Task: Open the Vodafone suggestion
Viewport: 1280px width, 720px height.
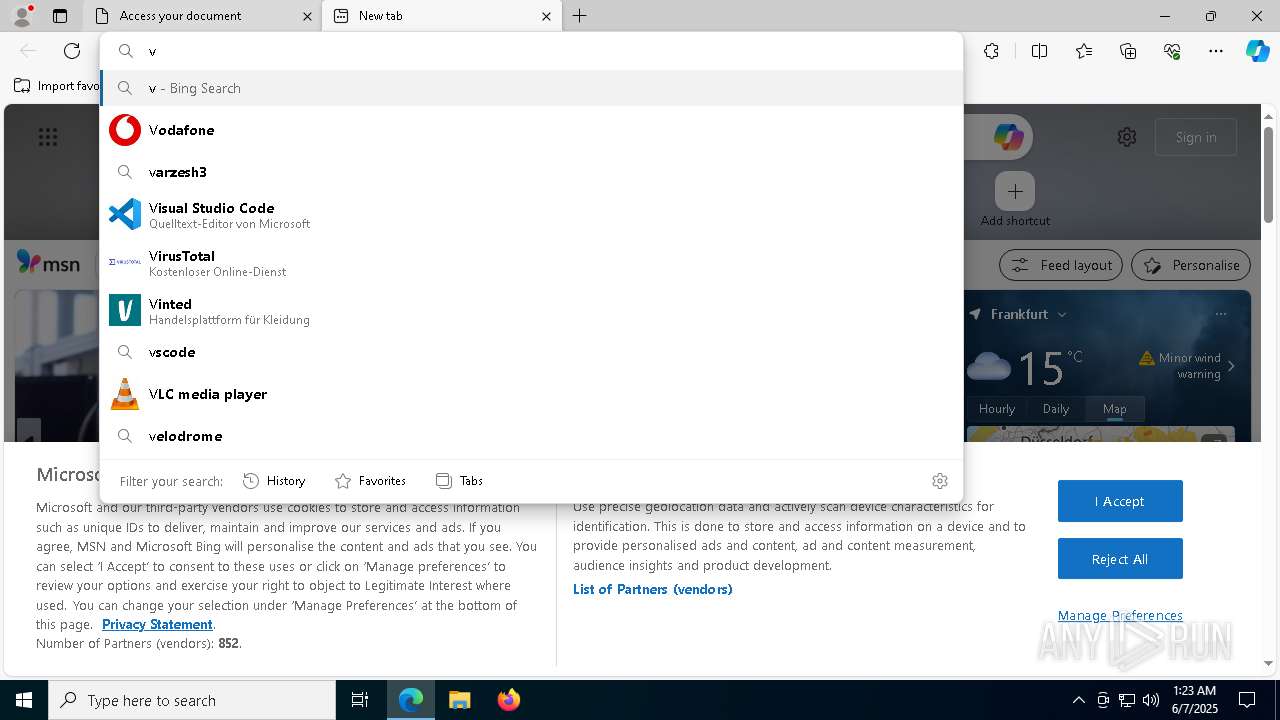Action: pos(531,130)
